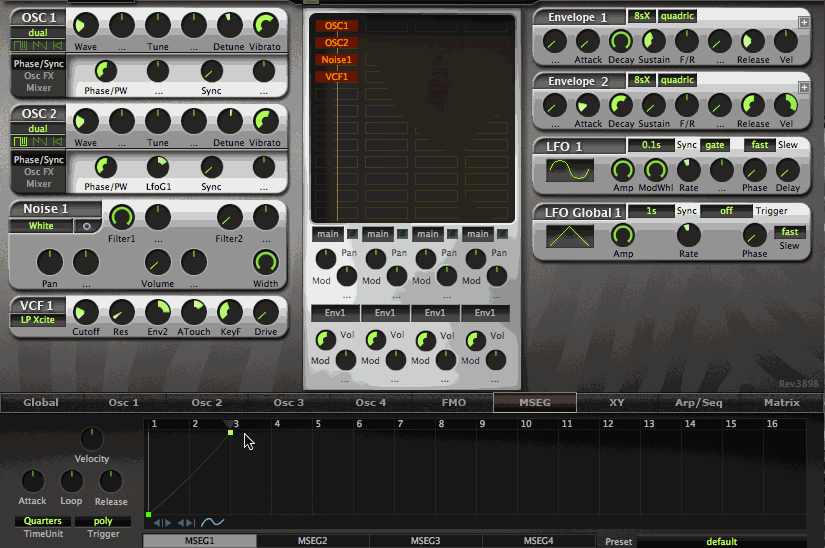Viewport: 825px width, 548px height.
Task: Open the Quarters TimeUnit dropdown
Action: (43, 521)
